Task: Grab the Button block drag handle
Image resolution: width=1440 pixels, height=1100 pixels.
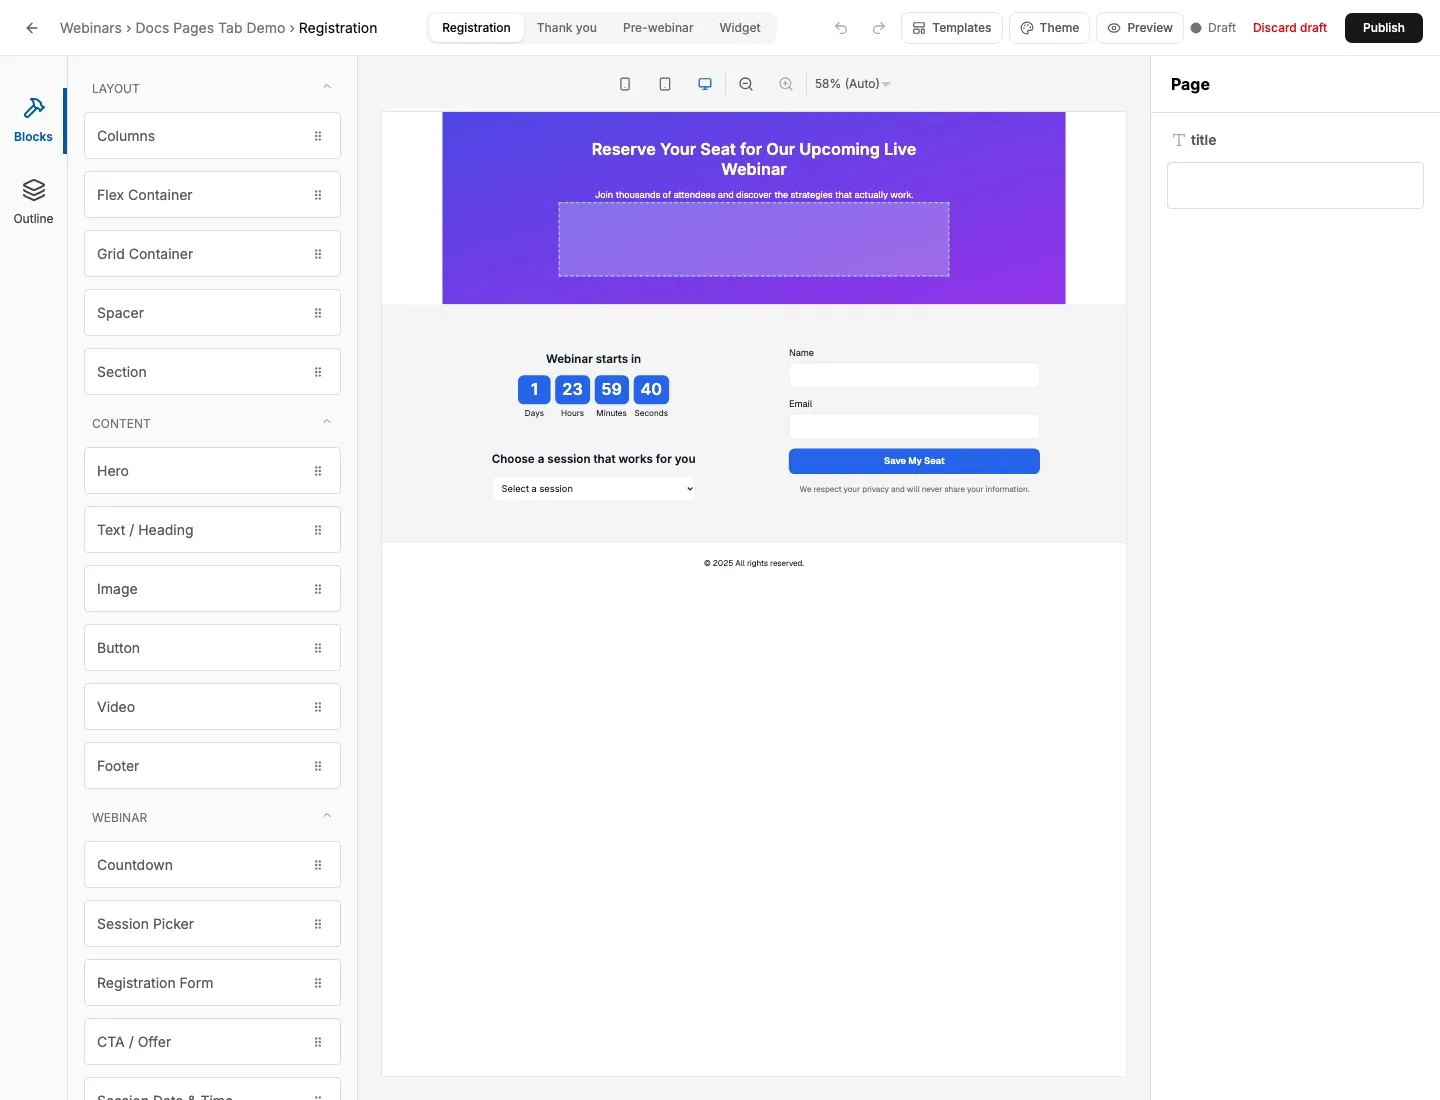Action: pos(318,648)
